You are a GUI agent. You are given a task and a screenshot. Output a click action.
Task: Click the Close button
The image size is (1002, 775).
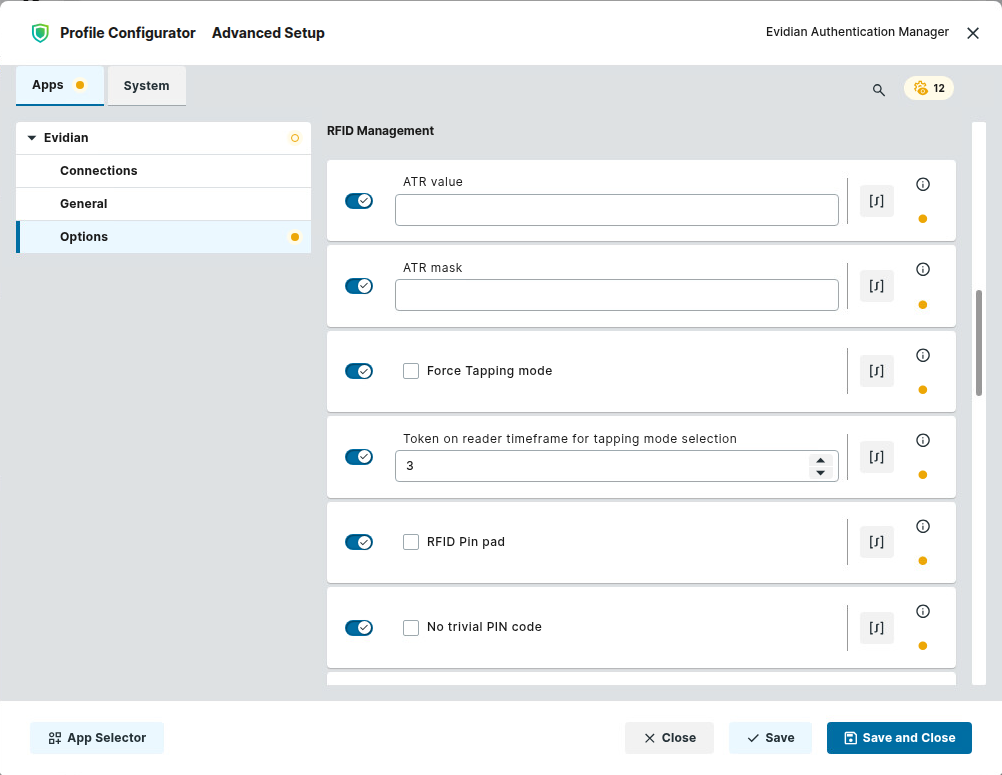(x=669, y=738)
